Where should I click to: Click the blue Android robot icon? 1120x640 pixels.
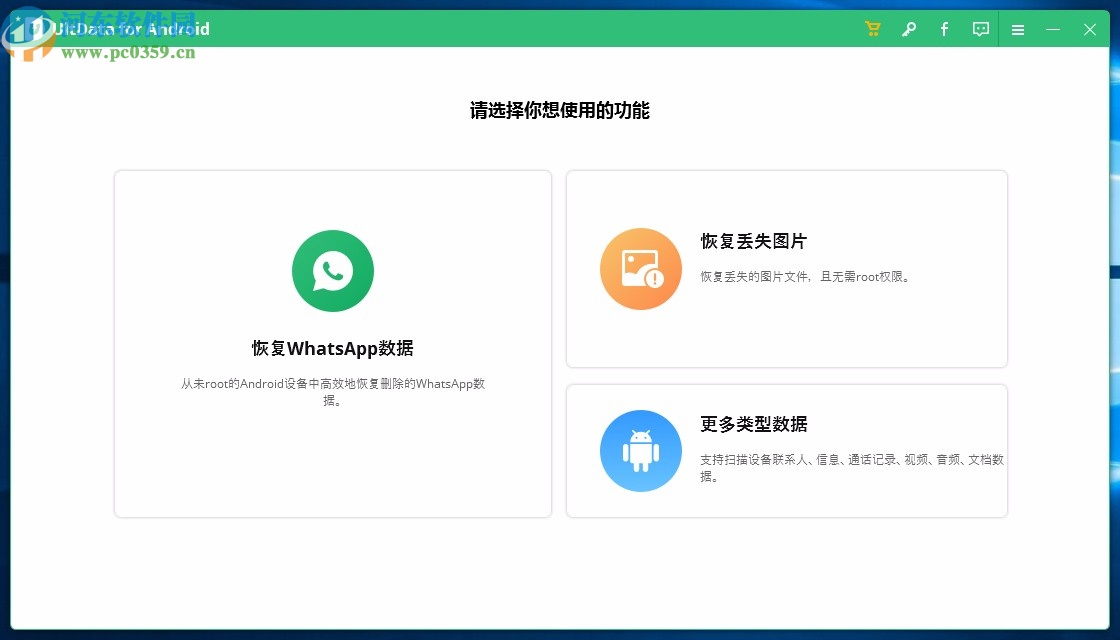tap(640, 450)
